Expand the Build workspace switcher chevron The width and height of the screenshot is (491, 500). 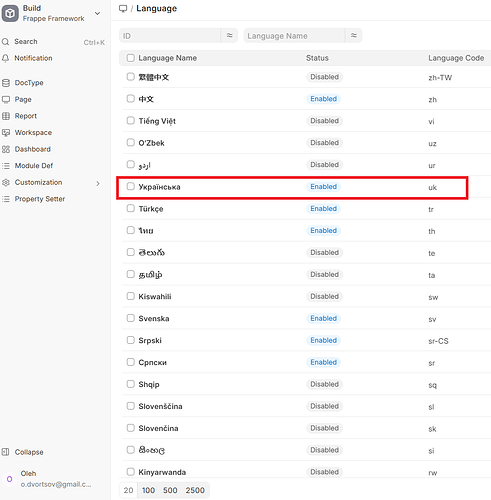tap(97, 14)
